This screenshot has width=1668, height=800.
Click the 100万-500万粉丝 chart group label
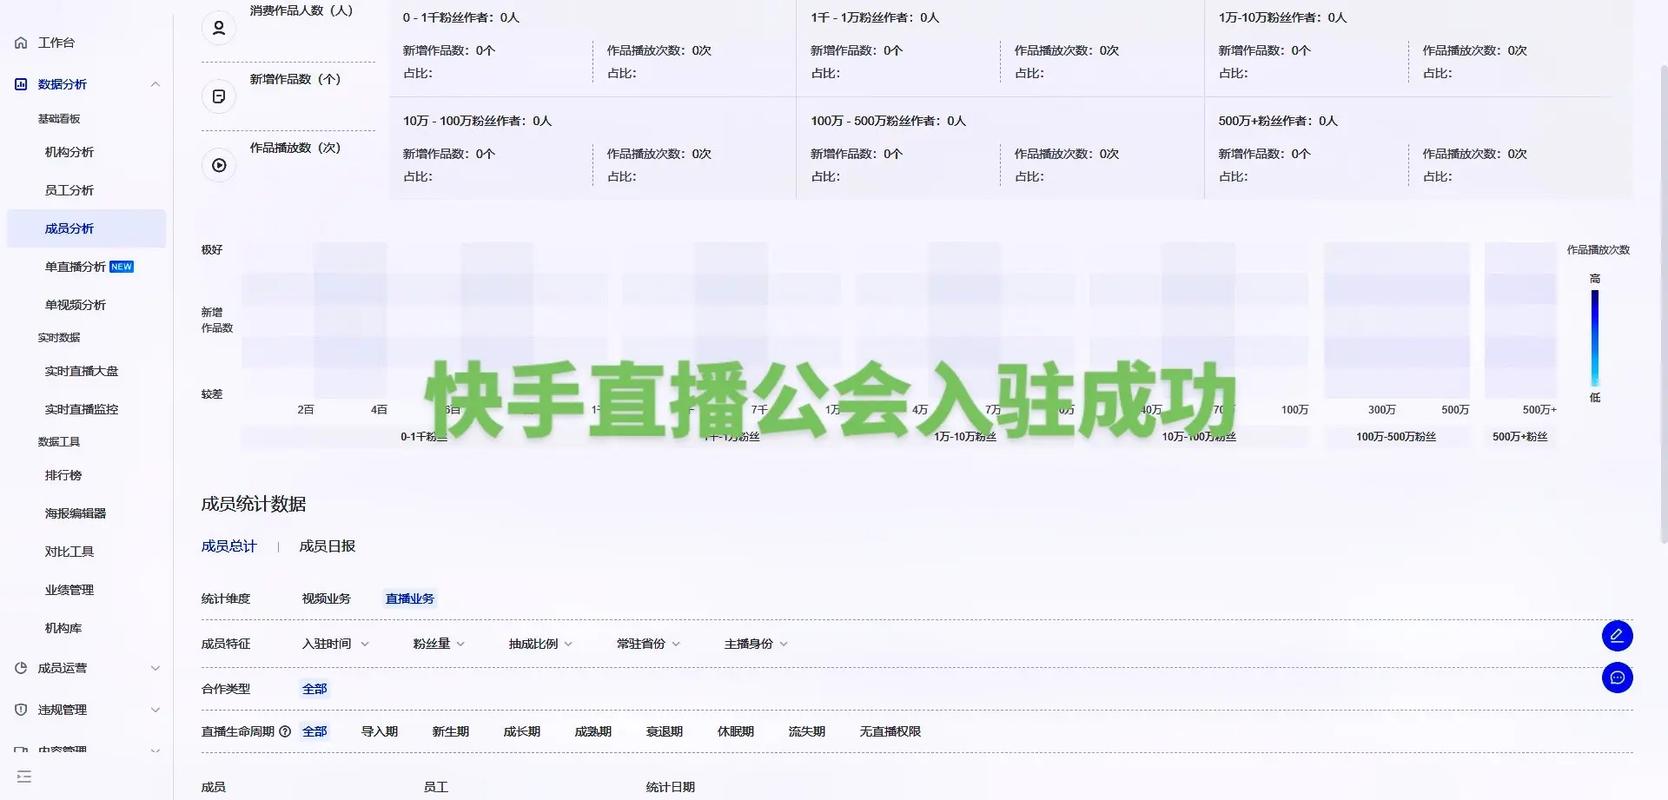(1396, 437)
